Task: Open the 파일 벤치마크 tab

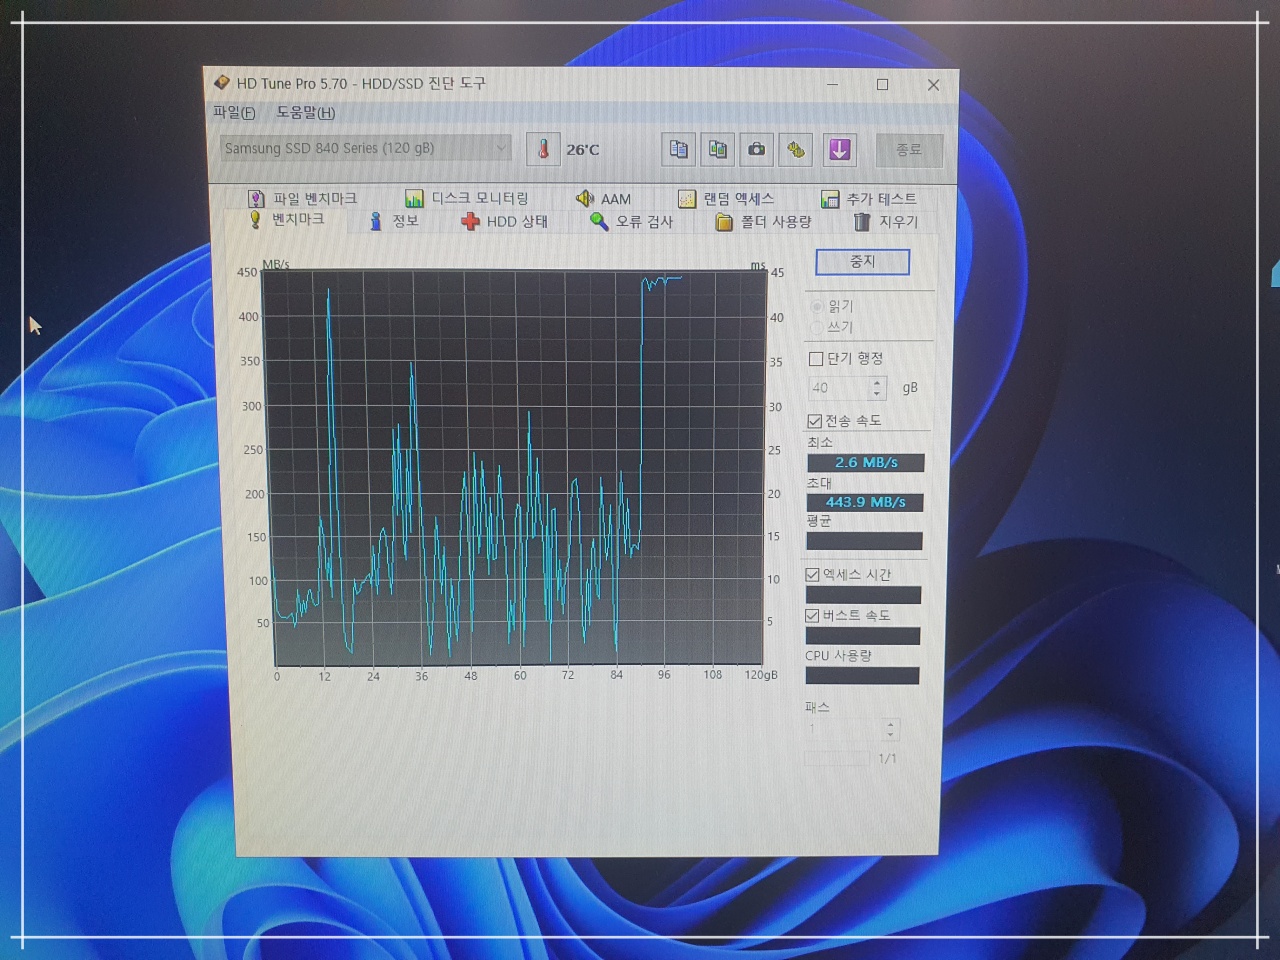Action: coord(302,198)
